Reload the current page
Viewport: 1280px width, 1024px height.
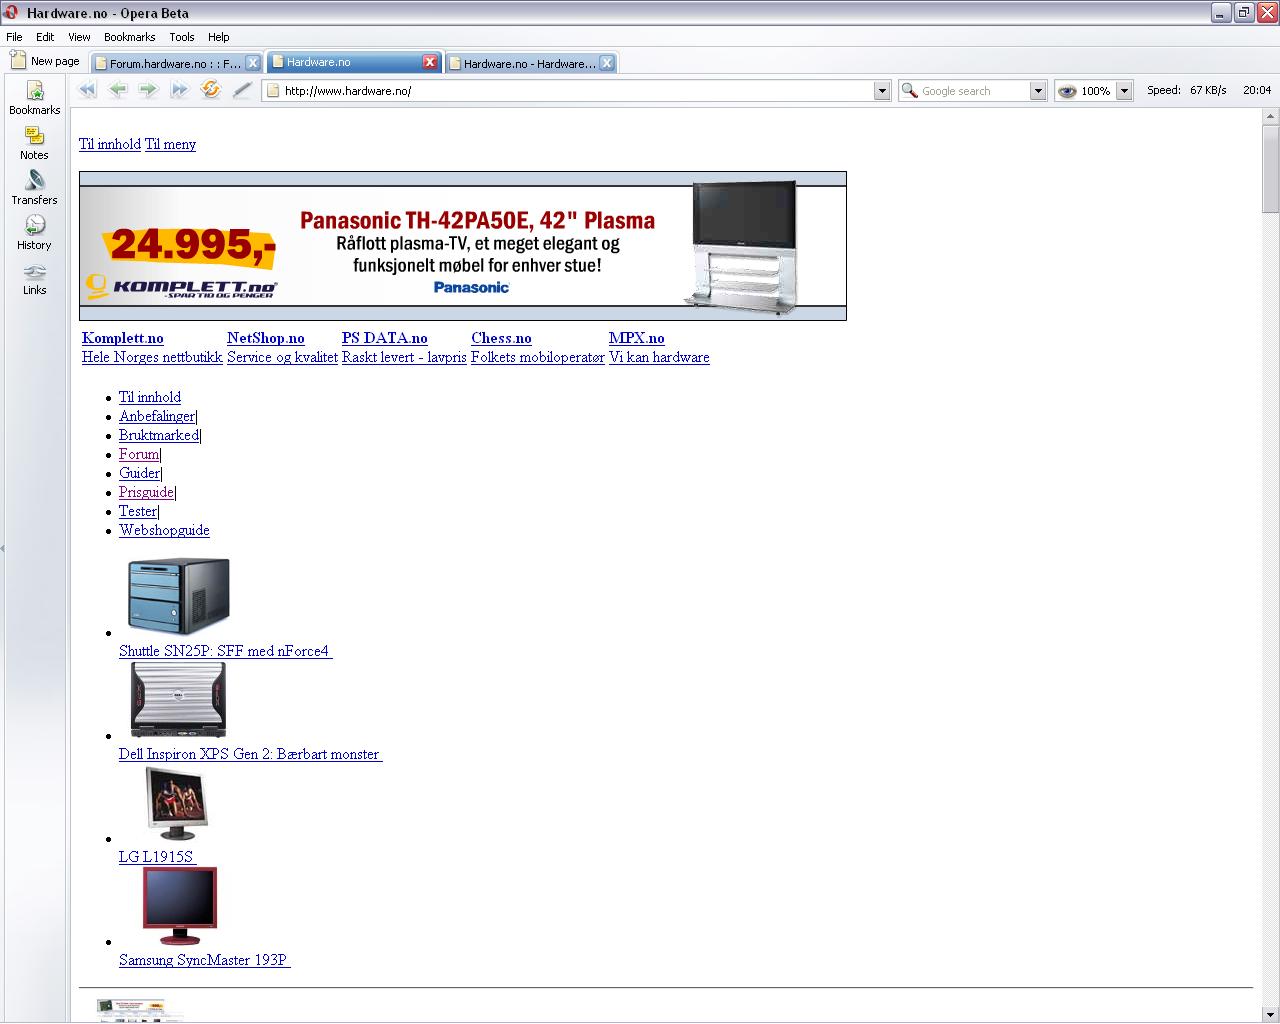210,90
